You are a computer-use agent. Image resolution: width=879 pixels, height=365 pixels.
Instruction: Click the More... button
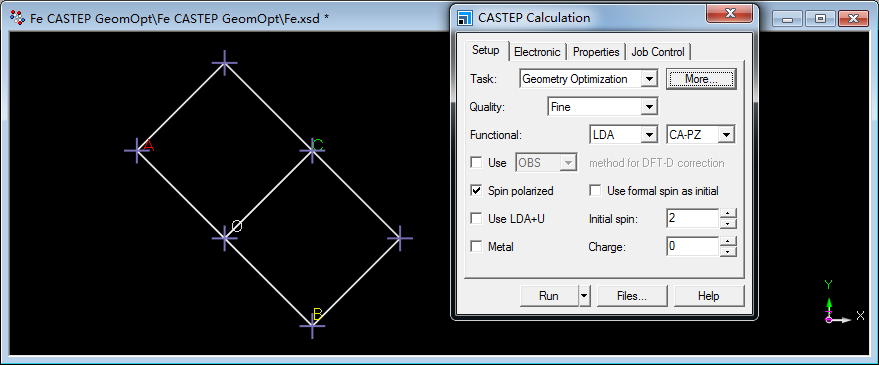click(701, 79)
